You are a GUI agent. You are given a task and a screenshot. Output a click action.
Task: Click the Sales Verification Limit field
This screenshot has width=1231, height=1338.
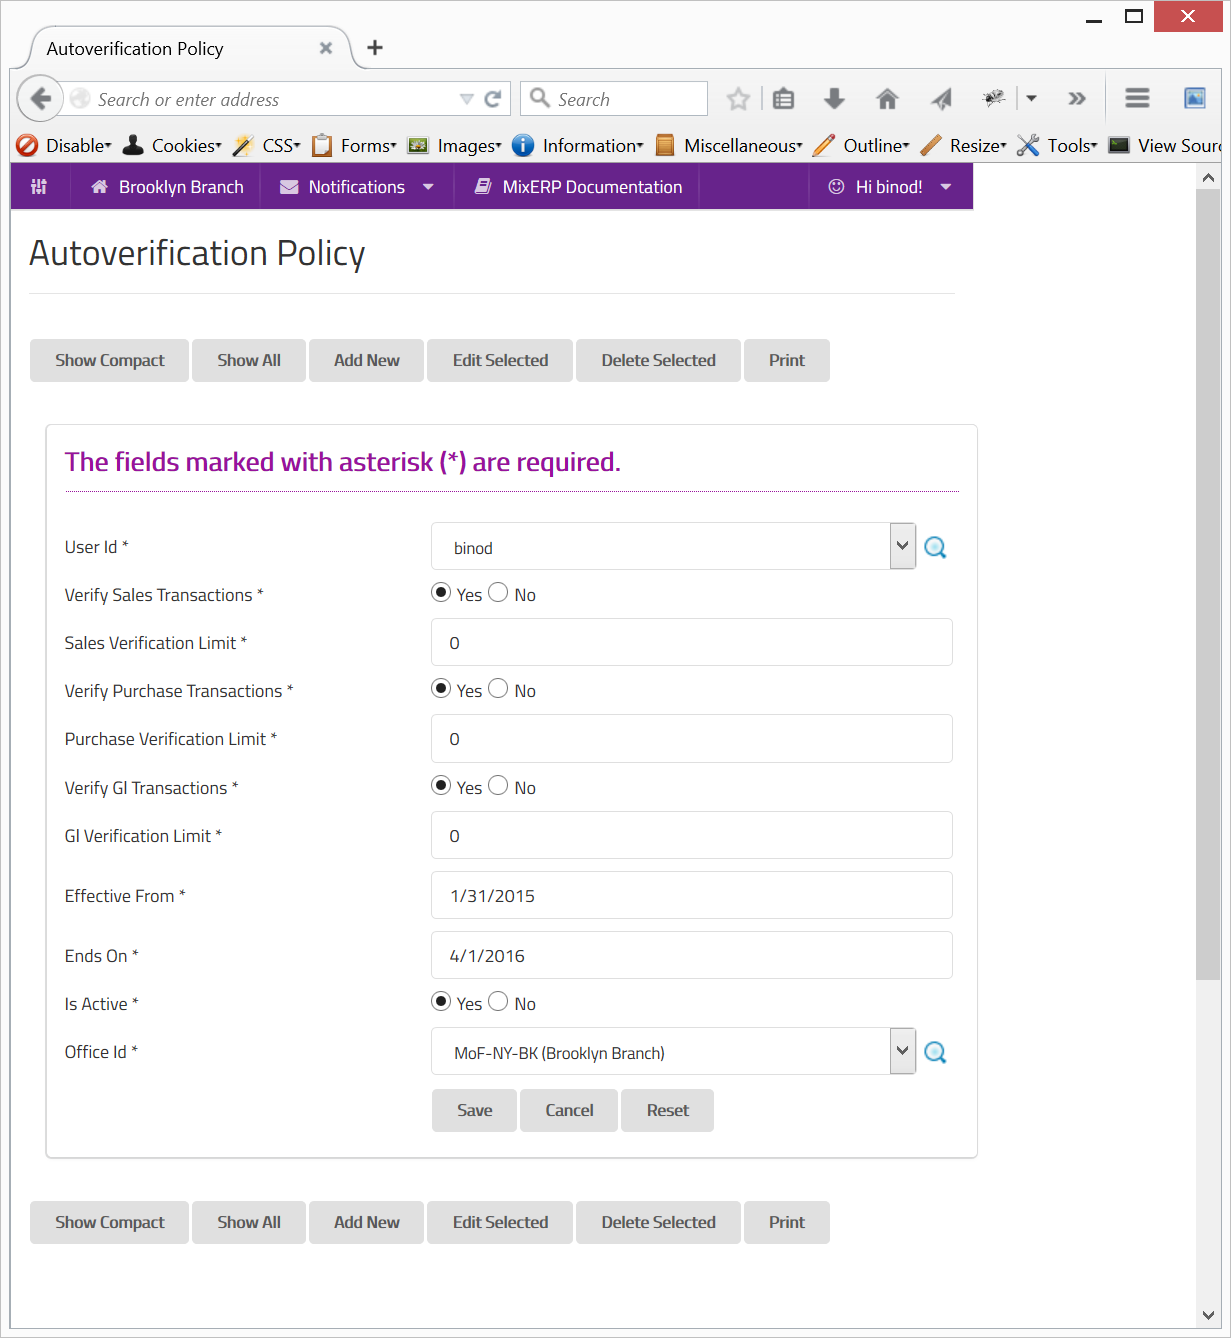691,642
